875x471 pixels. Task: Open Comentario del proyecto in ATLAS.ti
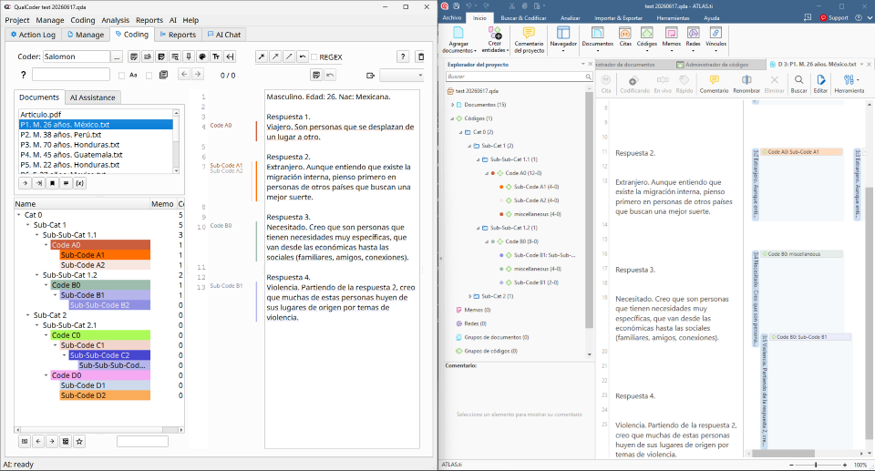(529, 40)
